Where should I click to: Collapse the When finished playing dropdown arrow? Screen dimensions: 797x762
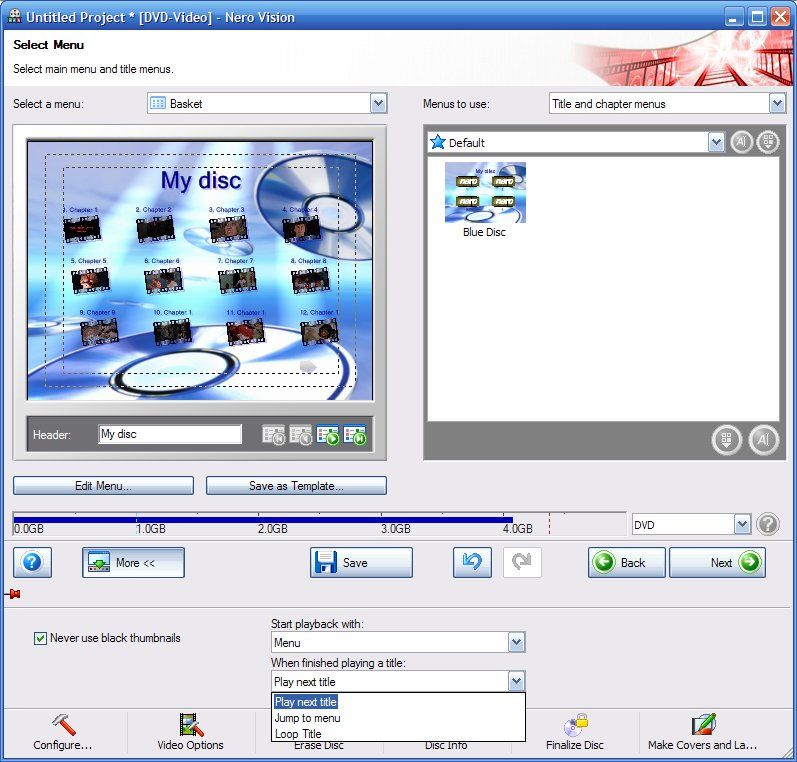[516, 681]
